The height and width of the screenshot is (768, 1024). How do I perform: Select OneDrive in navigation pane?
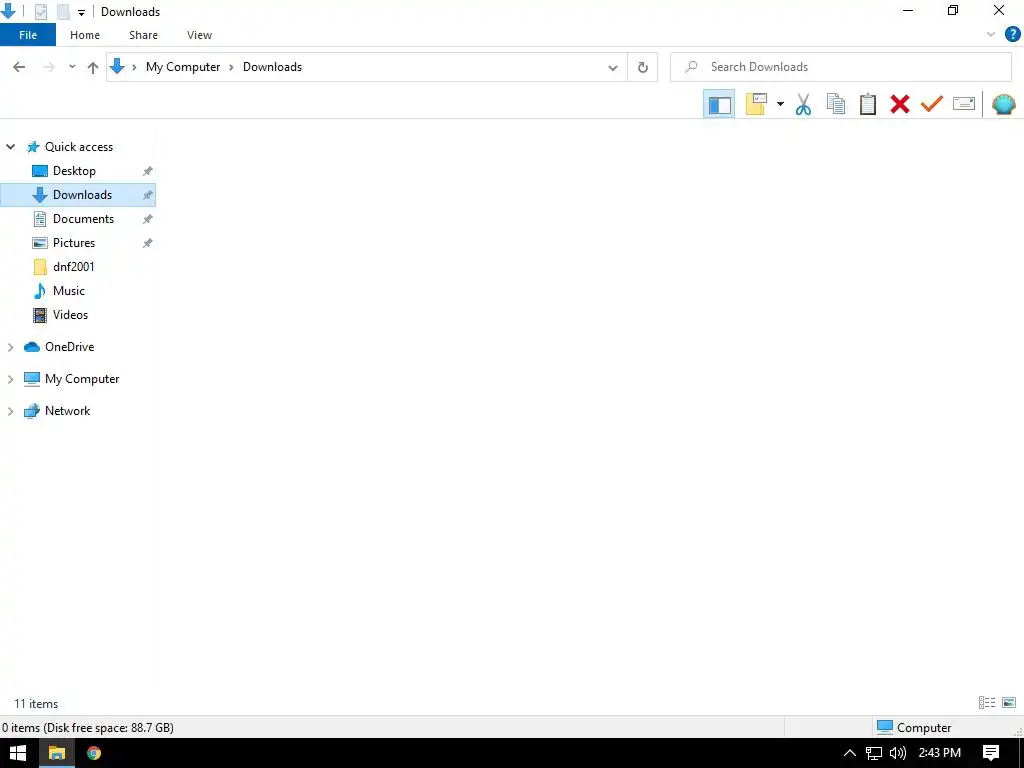(x=69, y=347)
